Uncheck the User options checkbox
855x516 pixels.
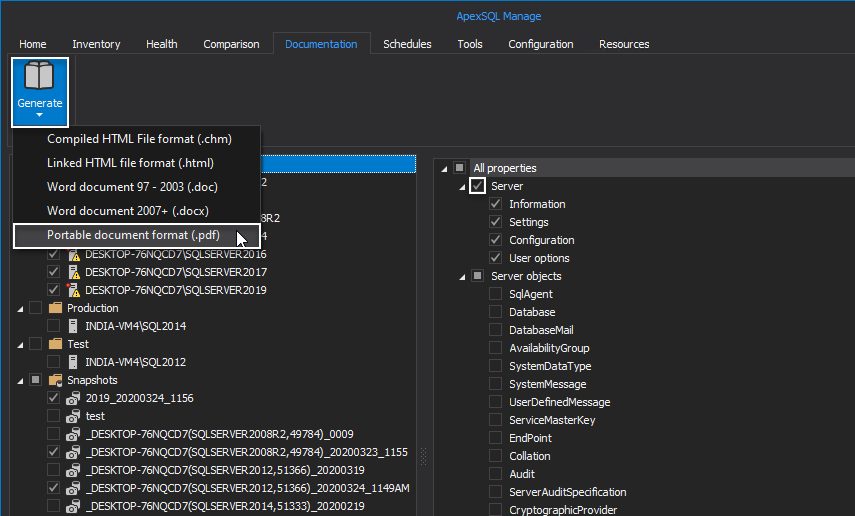496,258
